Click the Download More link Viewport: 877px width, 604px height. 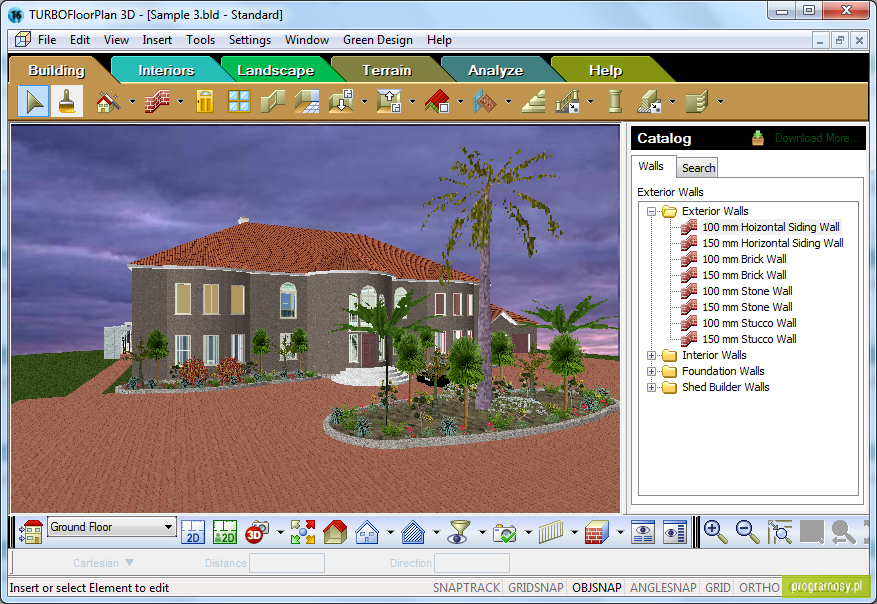pos(816,138)
